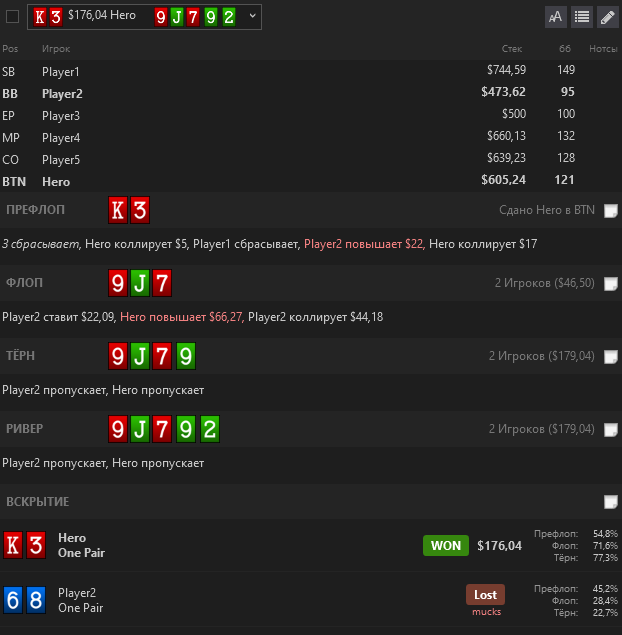Screen dimensions: 622x635
Task: Open the list view icon
Action: click(582, 17)
